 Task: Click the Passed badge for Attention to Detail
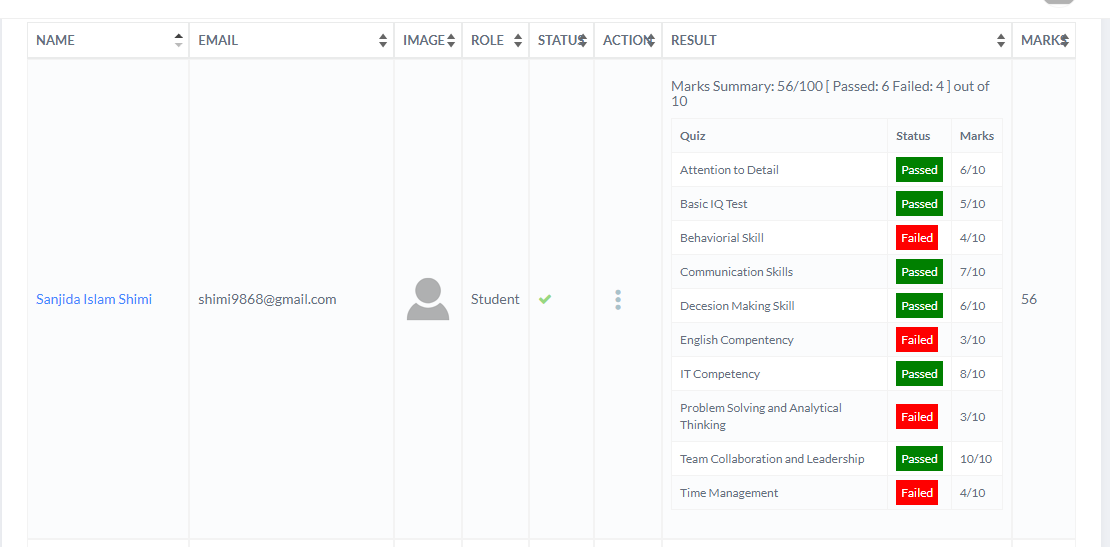tap(919, 170)
